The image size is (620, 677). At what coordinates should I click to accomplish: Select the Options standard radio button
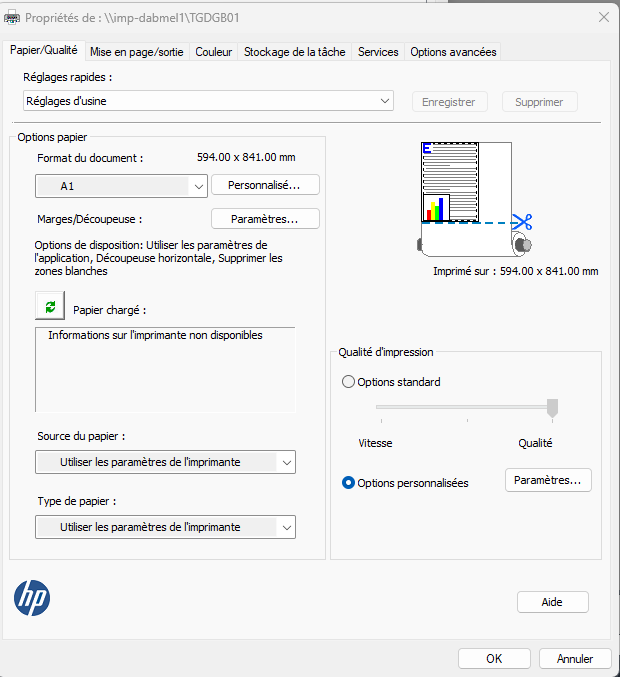pyautogui.click(x=348, y=382)
